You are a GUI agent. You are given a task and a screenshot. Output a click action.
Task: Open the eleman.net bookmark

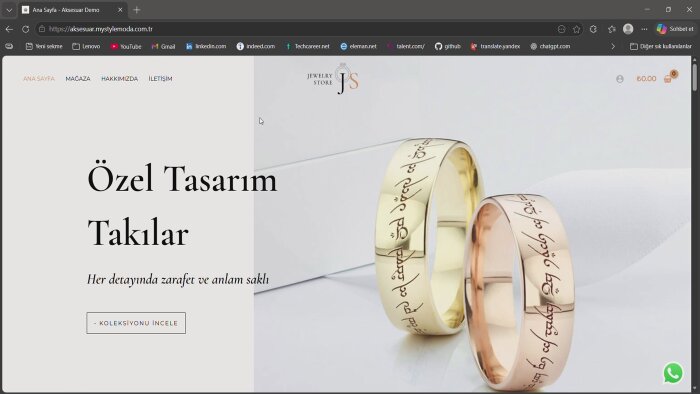358,46
